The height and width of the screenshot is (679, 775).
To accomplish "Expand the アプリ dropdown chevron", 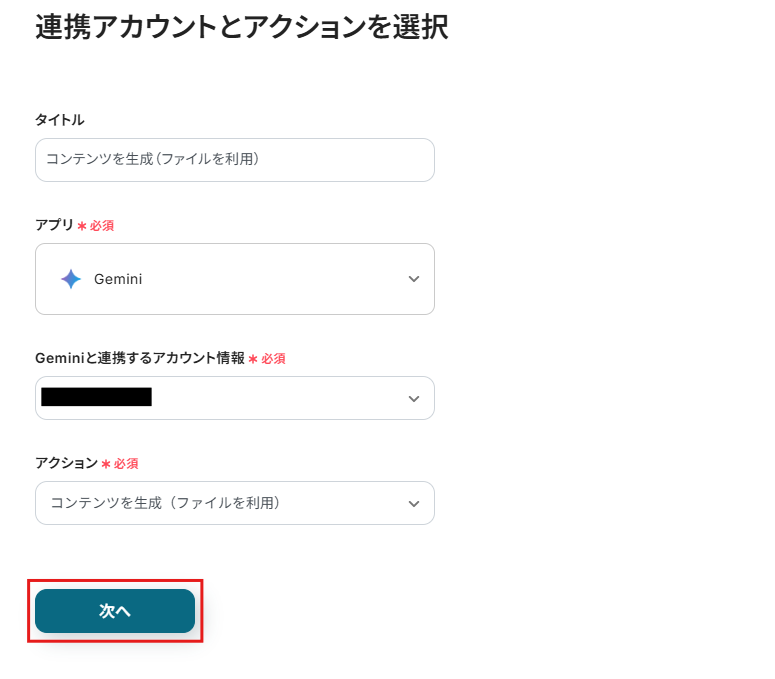I will [x=414, y=279].
